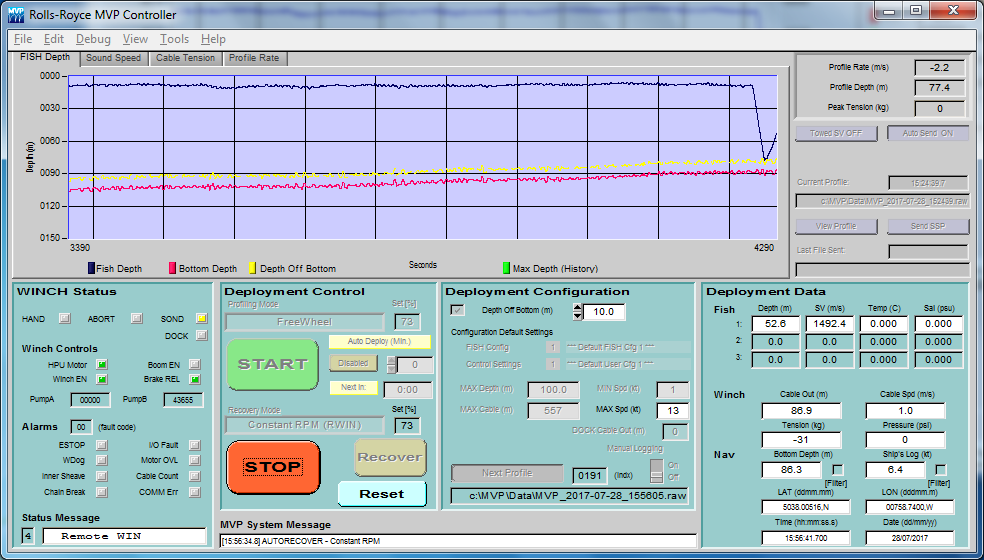
Task: Flip the Manual Logging On/Off switch
Action: pos(657,470)
